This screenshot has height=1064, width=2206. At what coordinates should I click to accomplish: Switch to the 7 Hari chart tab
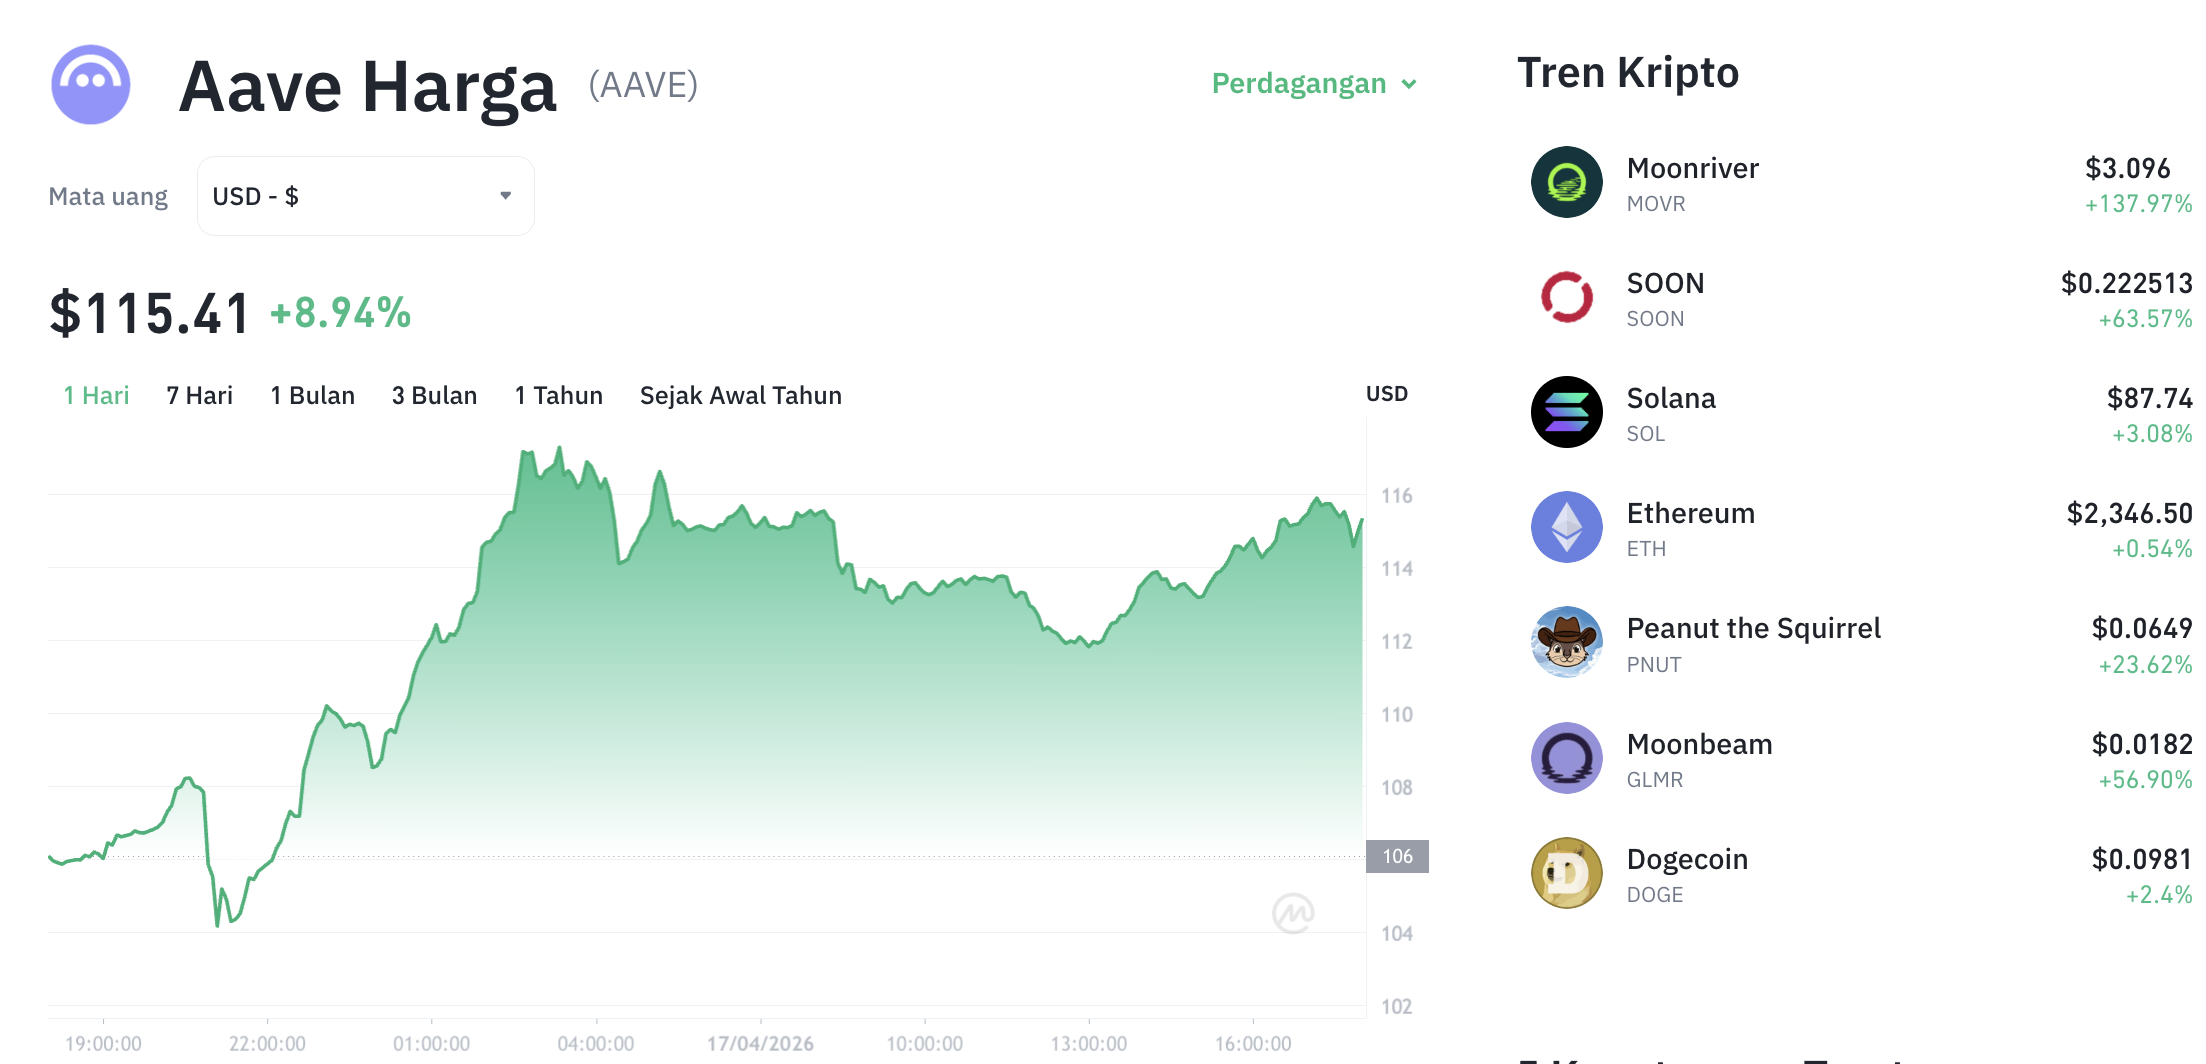click(x=199, y=395)
